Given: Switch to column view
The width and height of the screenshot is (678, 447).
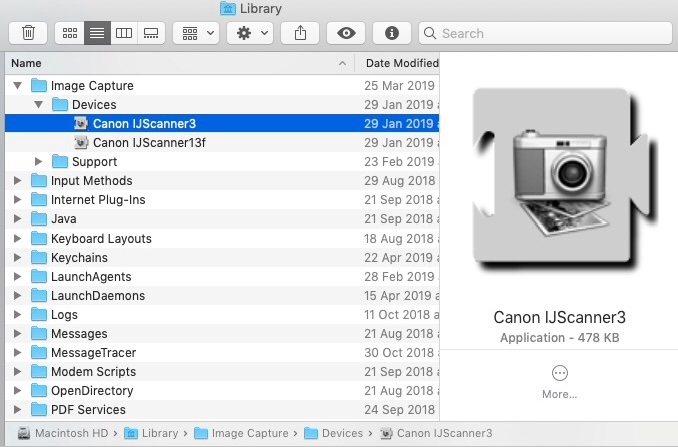Looking at the screenshot, I should pos(124,33).
